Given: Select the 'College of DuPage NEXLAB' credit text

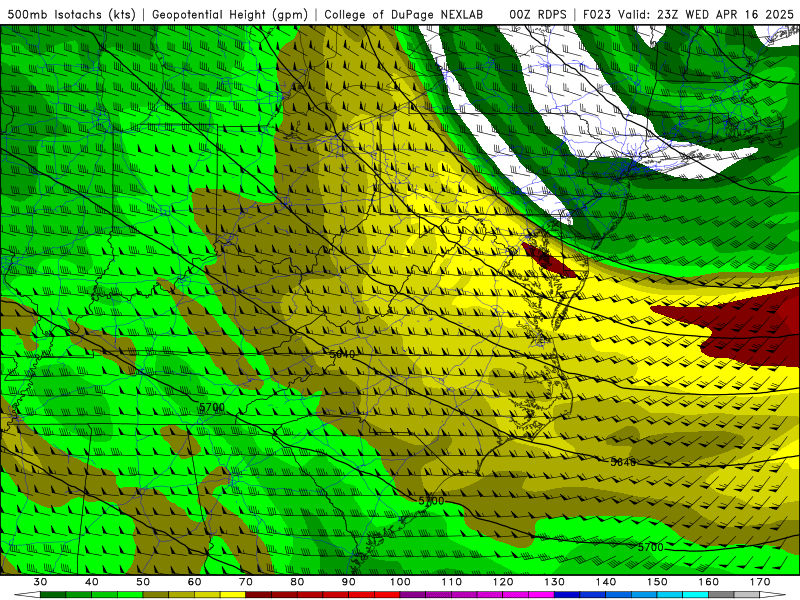Looking at the screenshot, I should click(404, 14).
